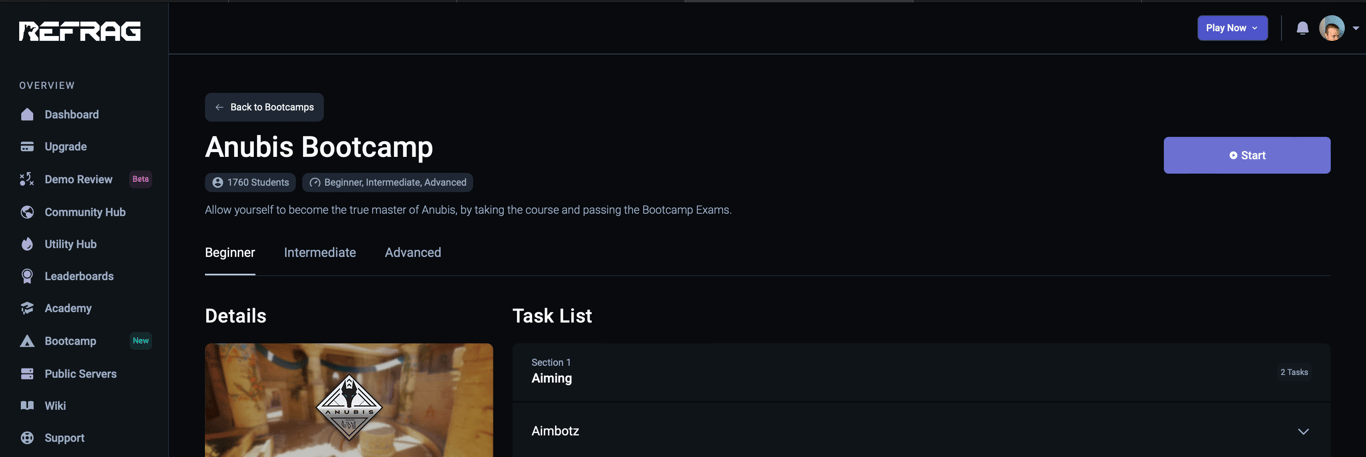Expand the Aimbotz task chevron
The height and width of the screenshot is (457, 1366).
tap(1303, 431)
